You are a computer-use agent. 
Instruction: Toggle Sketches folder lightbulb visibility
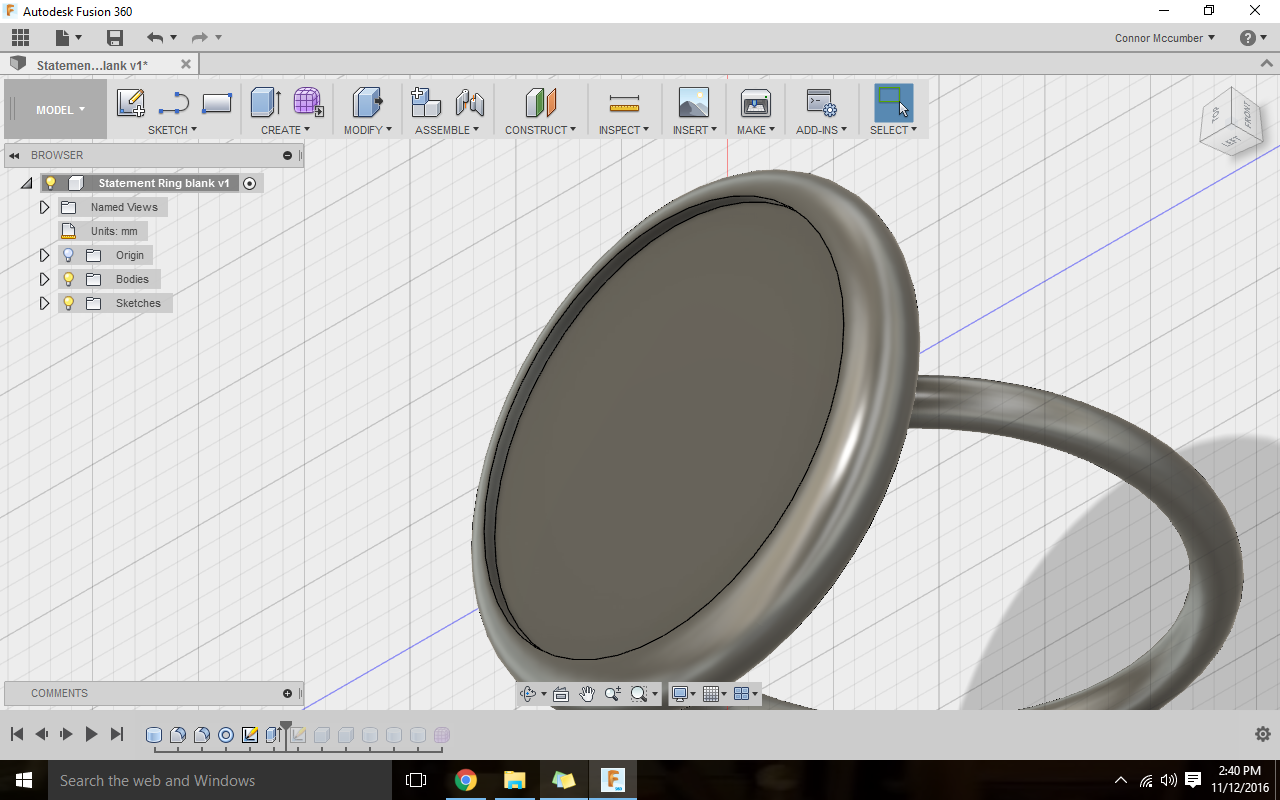click(x=68, y=303)
